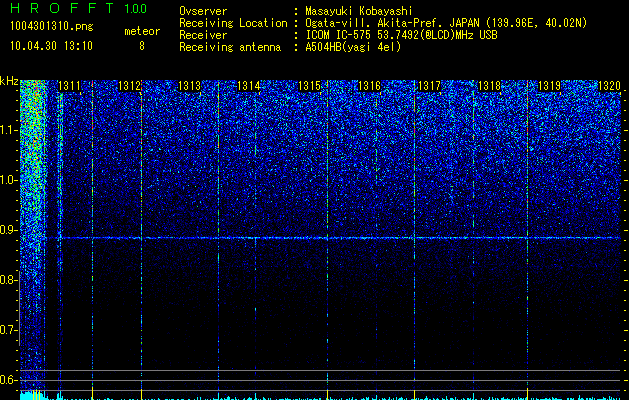The width and height of the screenshot is (629, 400).
Task: Click the 1315 time marker
Action: pyautogui.click(x=309, y=86)
